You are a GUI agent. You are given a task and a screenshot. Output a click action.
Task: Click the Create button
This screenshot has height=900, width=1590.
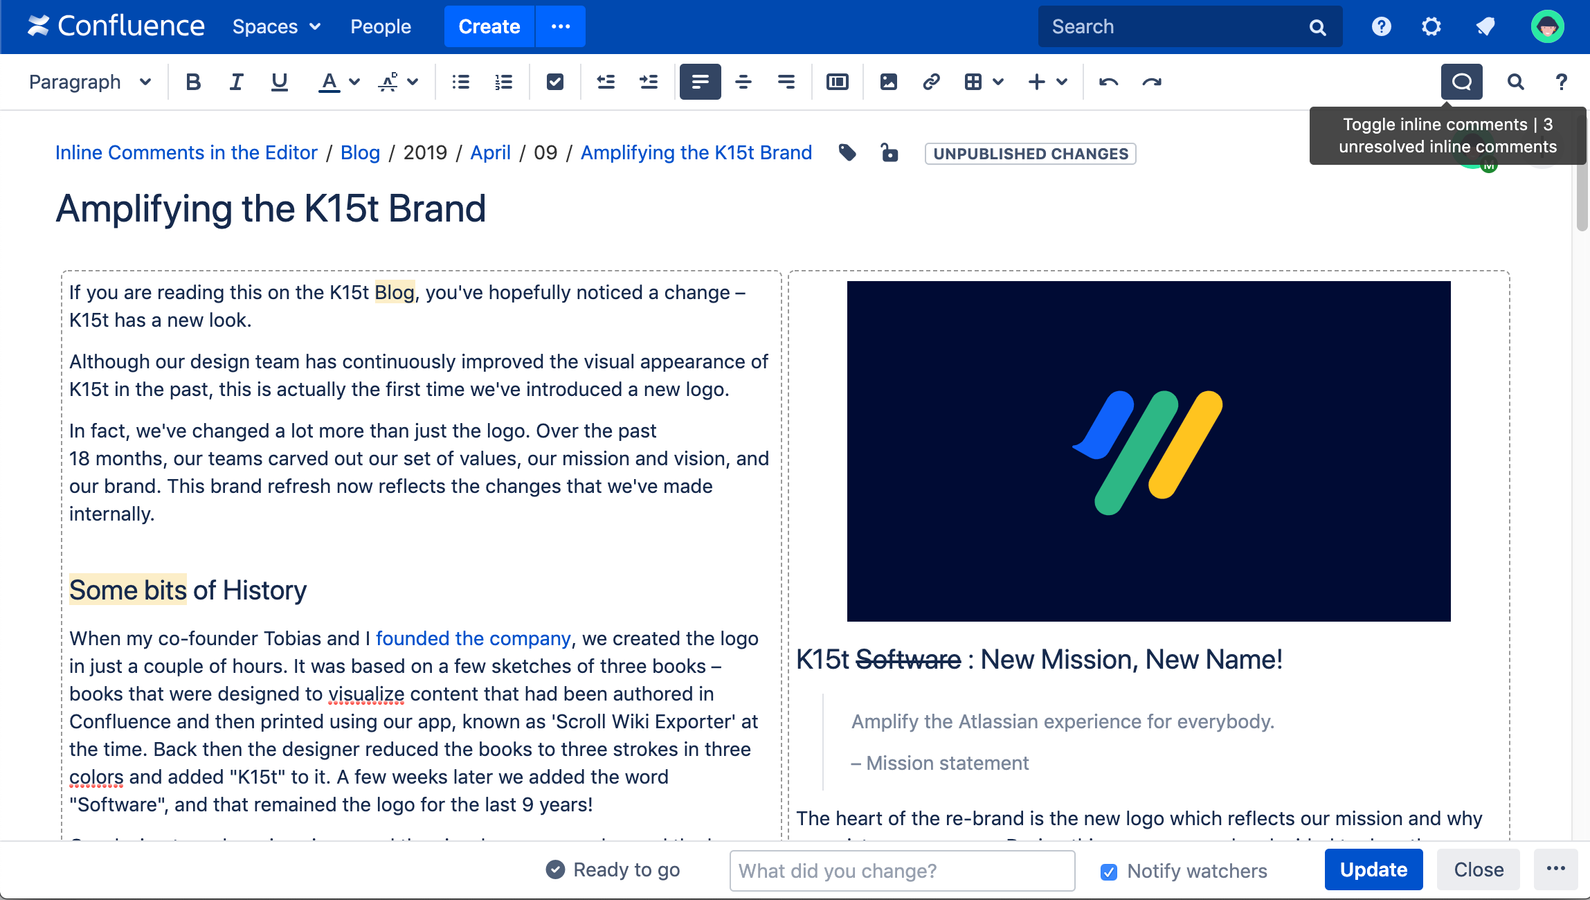(489, 27)
